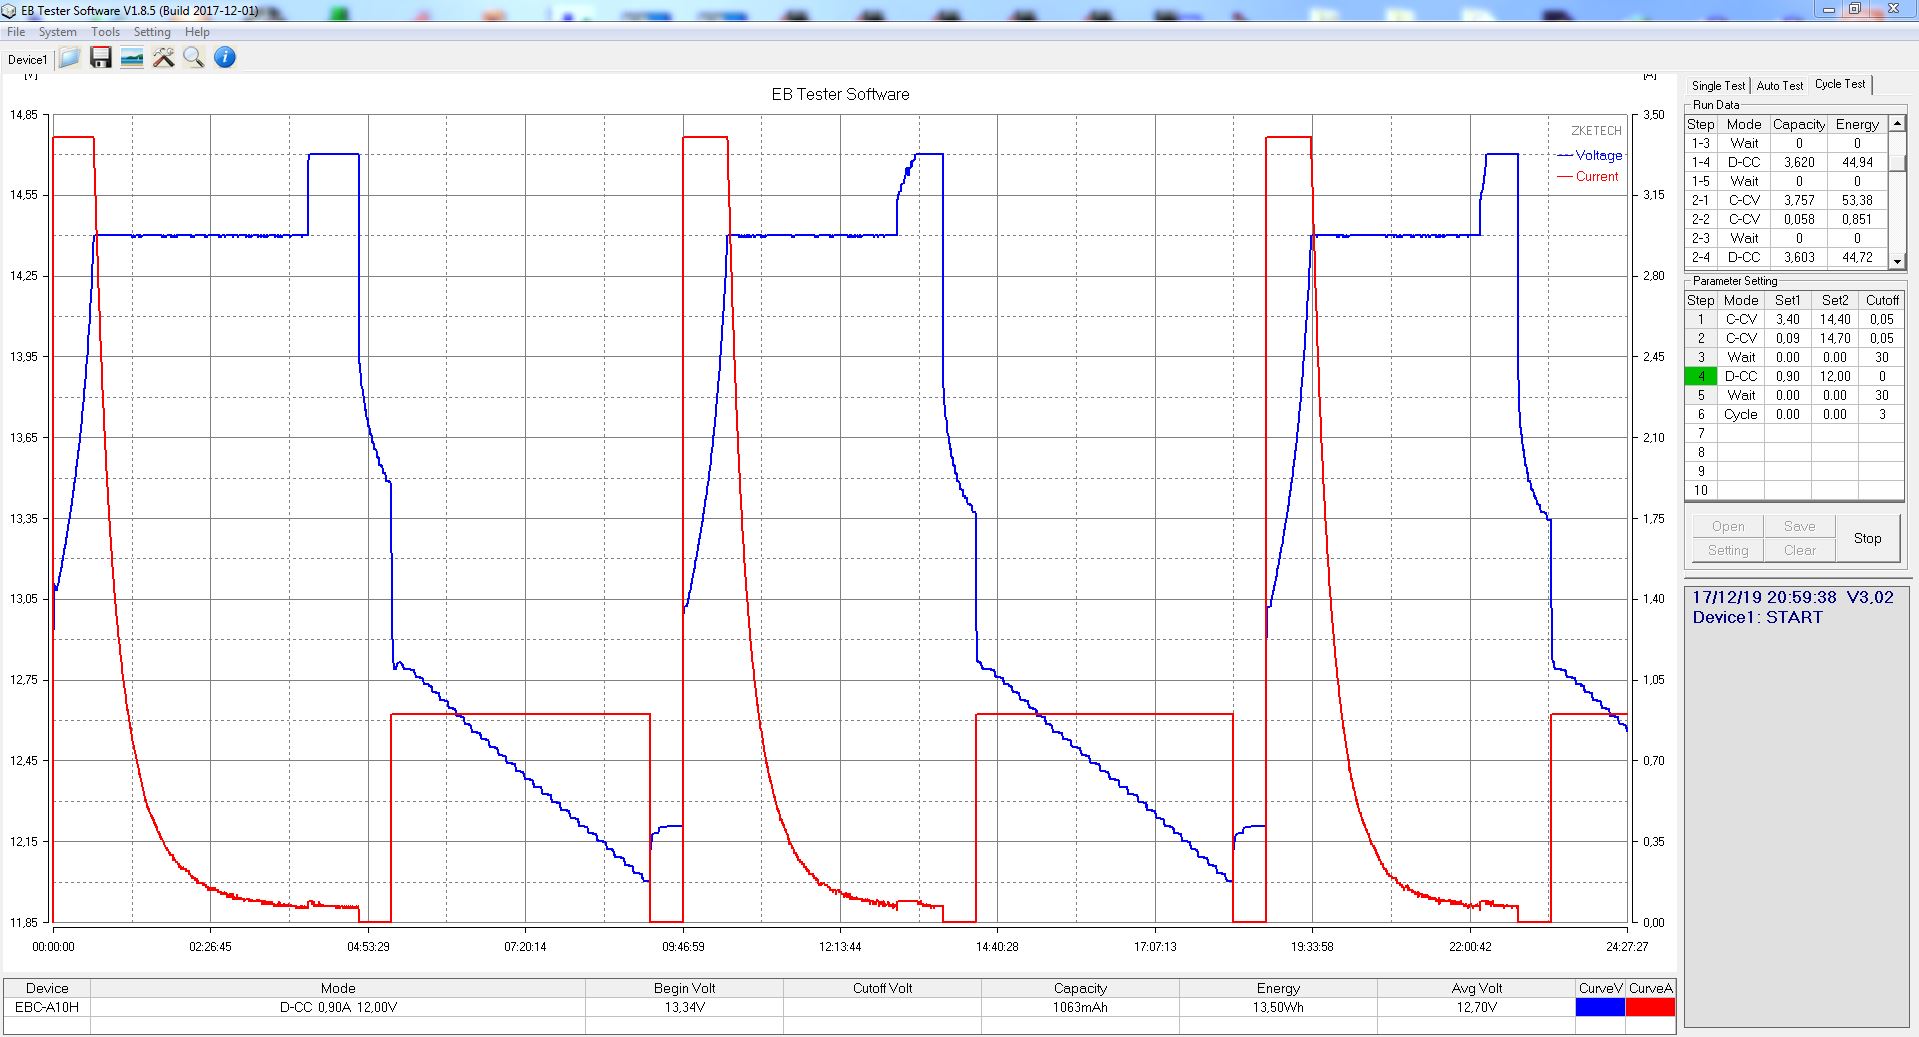The height and width of the screenshot is (1037, 1919).
Task: Open the Tools menu
Action: coord(105,32)
